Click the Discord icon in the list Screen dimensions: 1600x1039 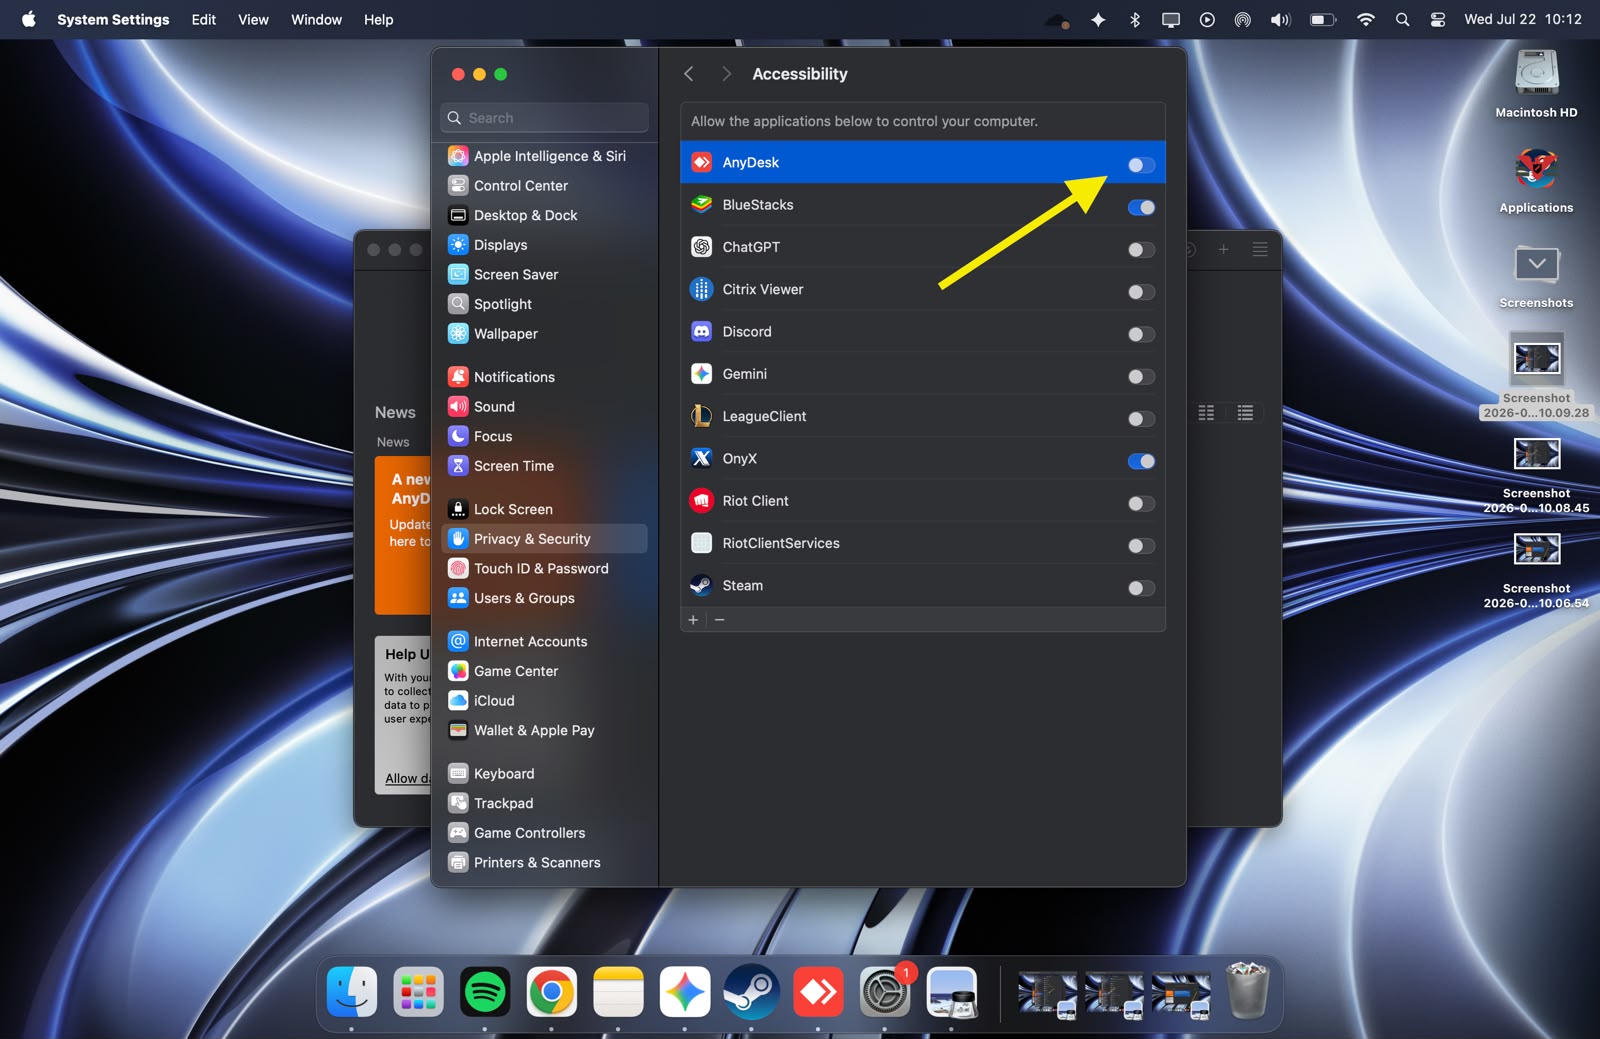(702, 331)
